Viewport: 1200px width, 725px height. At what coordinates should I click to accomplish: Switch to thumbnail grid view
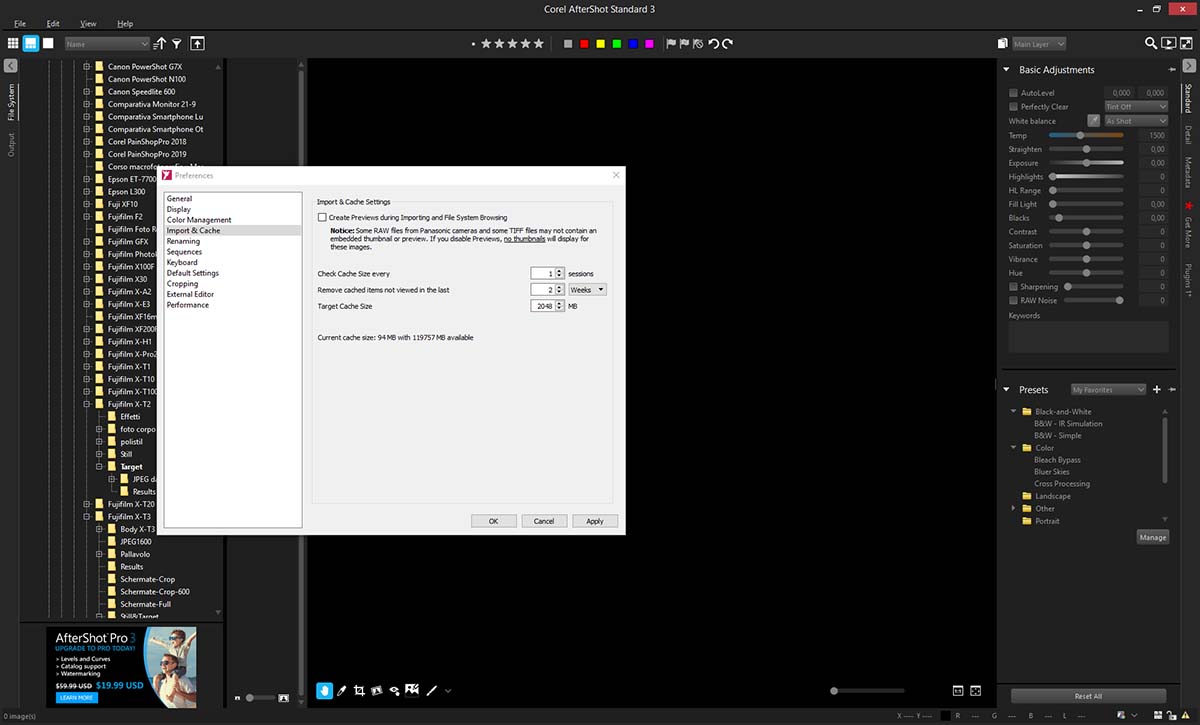tap(13, 44)
